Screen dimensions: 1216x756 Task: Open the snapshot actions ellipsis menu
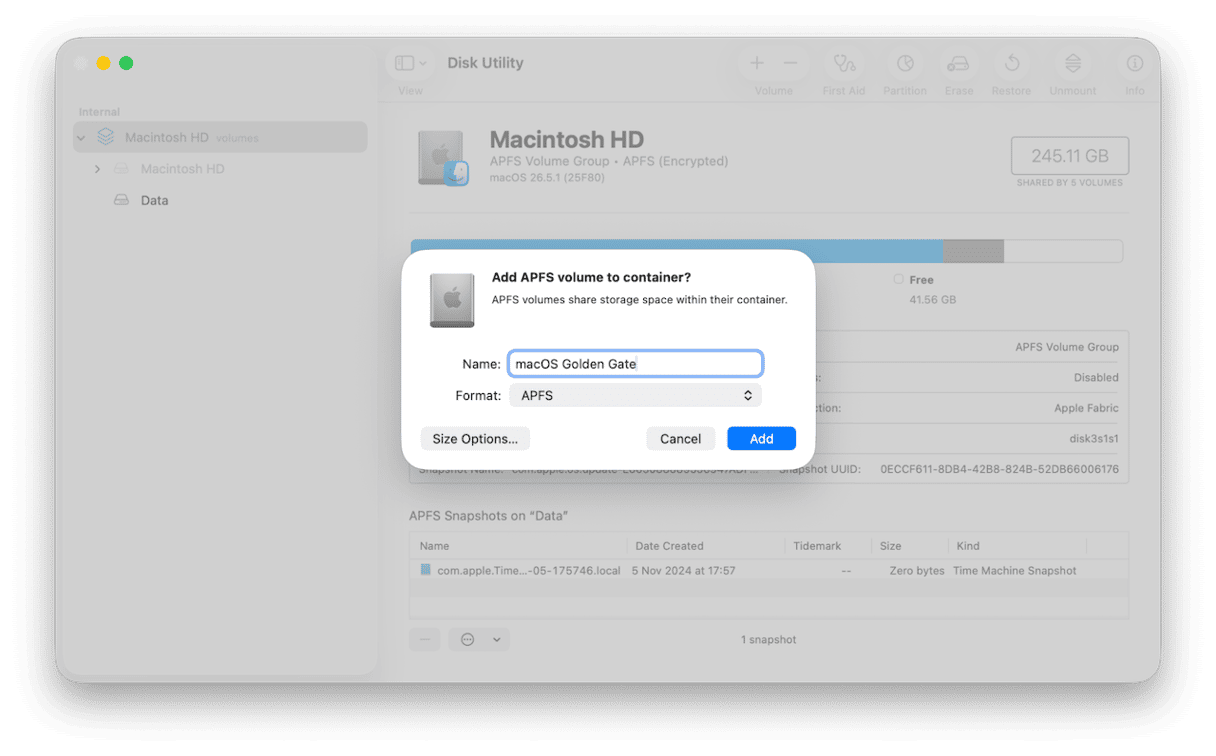point(478,639)
